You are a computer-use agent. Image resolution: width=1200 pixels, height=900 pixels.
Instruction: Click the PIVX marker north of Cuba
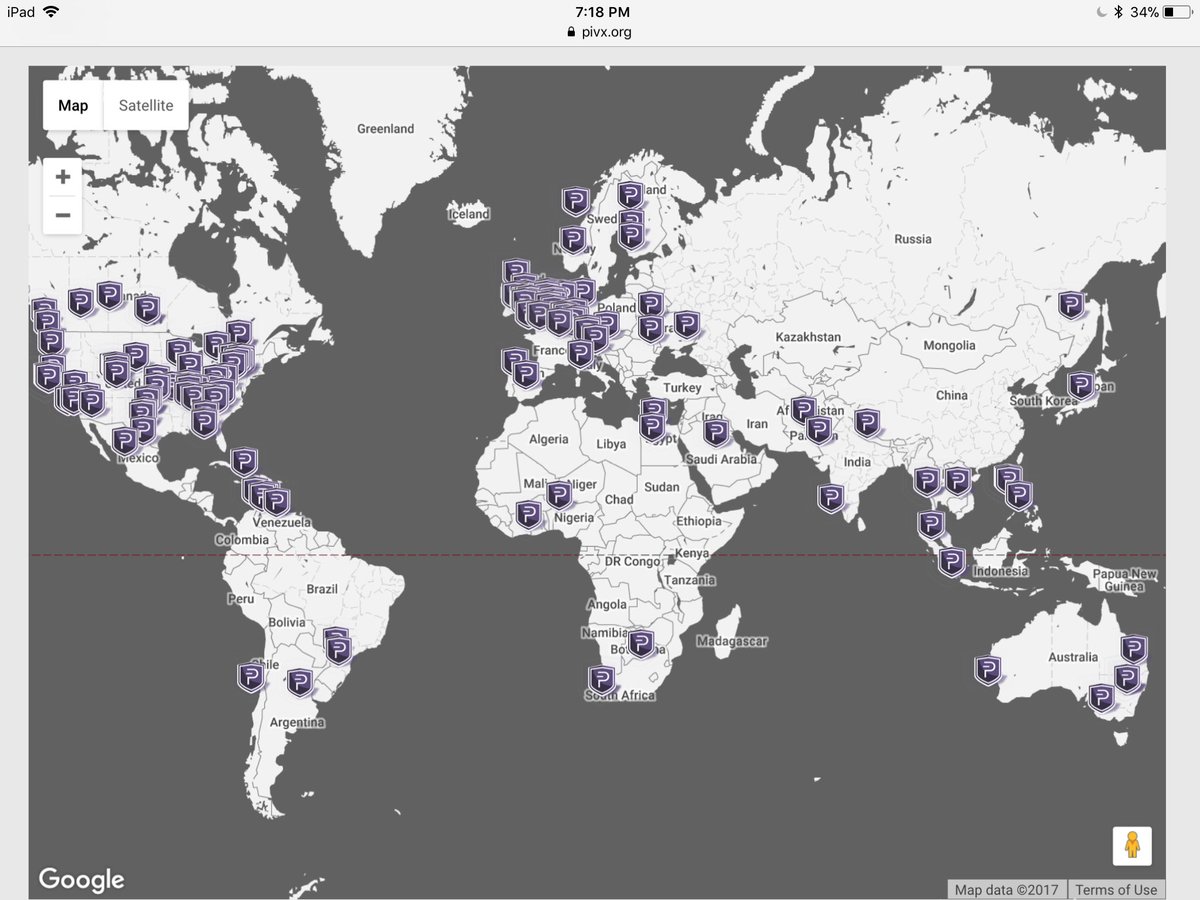244,461
